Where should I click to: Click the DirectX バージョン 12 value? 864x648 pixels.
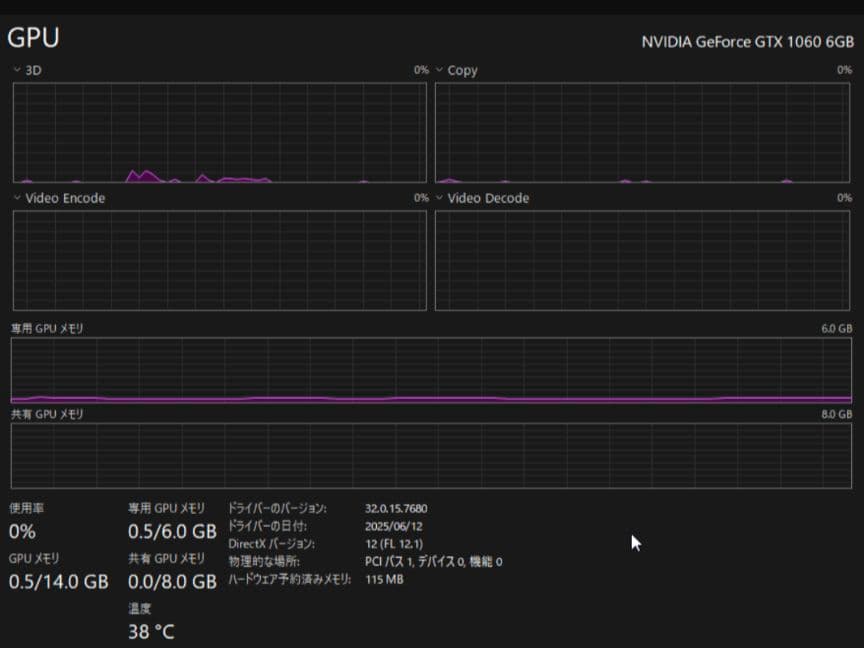[x=393, y=543]
